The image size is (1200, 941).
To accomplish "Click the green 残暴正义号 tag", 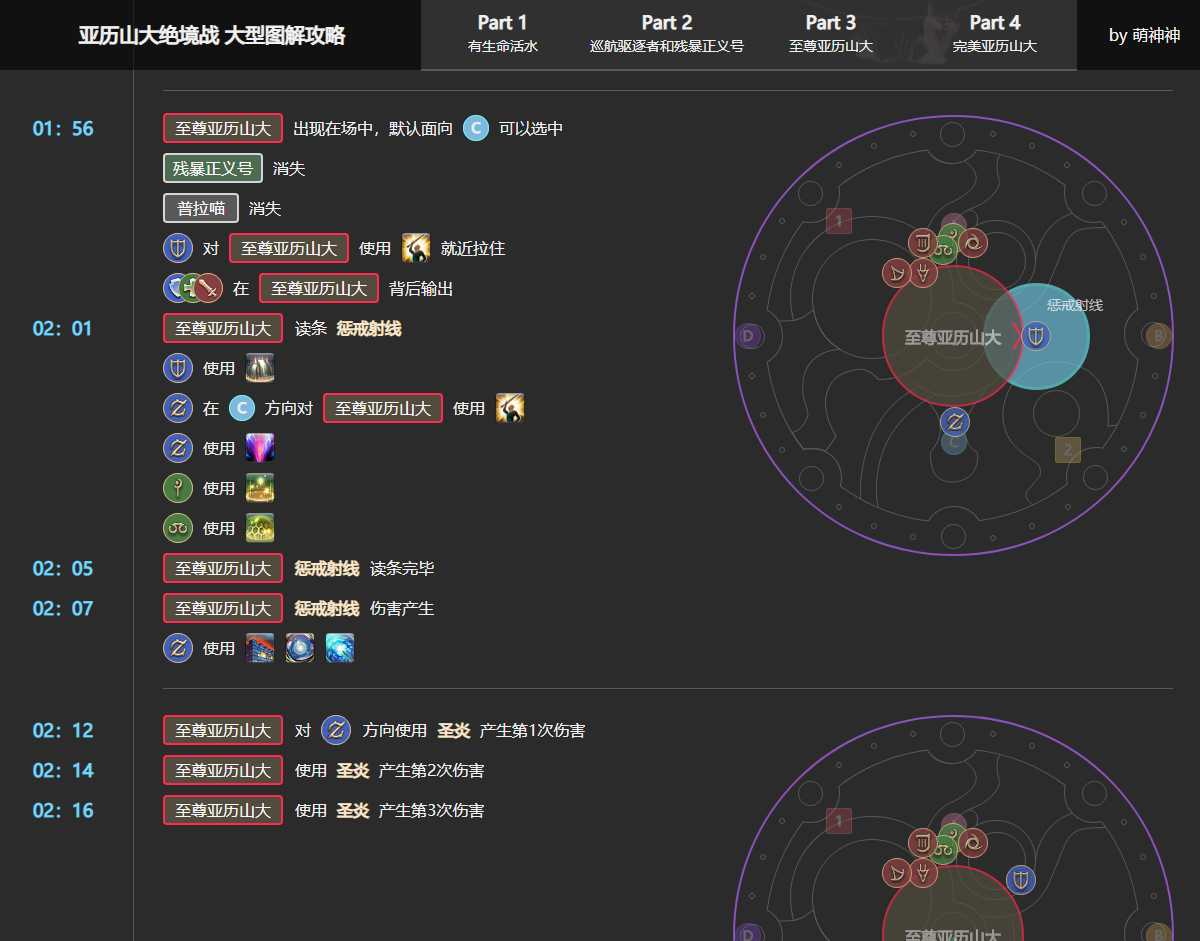I will click(213, 168).
